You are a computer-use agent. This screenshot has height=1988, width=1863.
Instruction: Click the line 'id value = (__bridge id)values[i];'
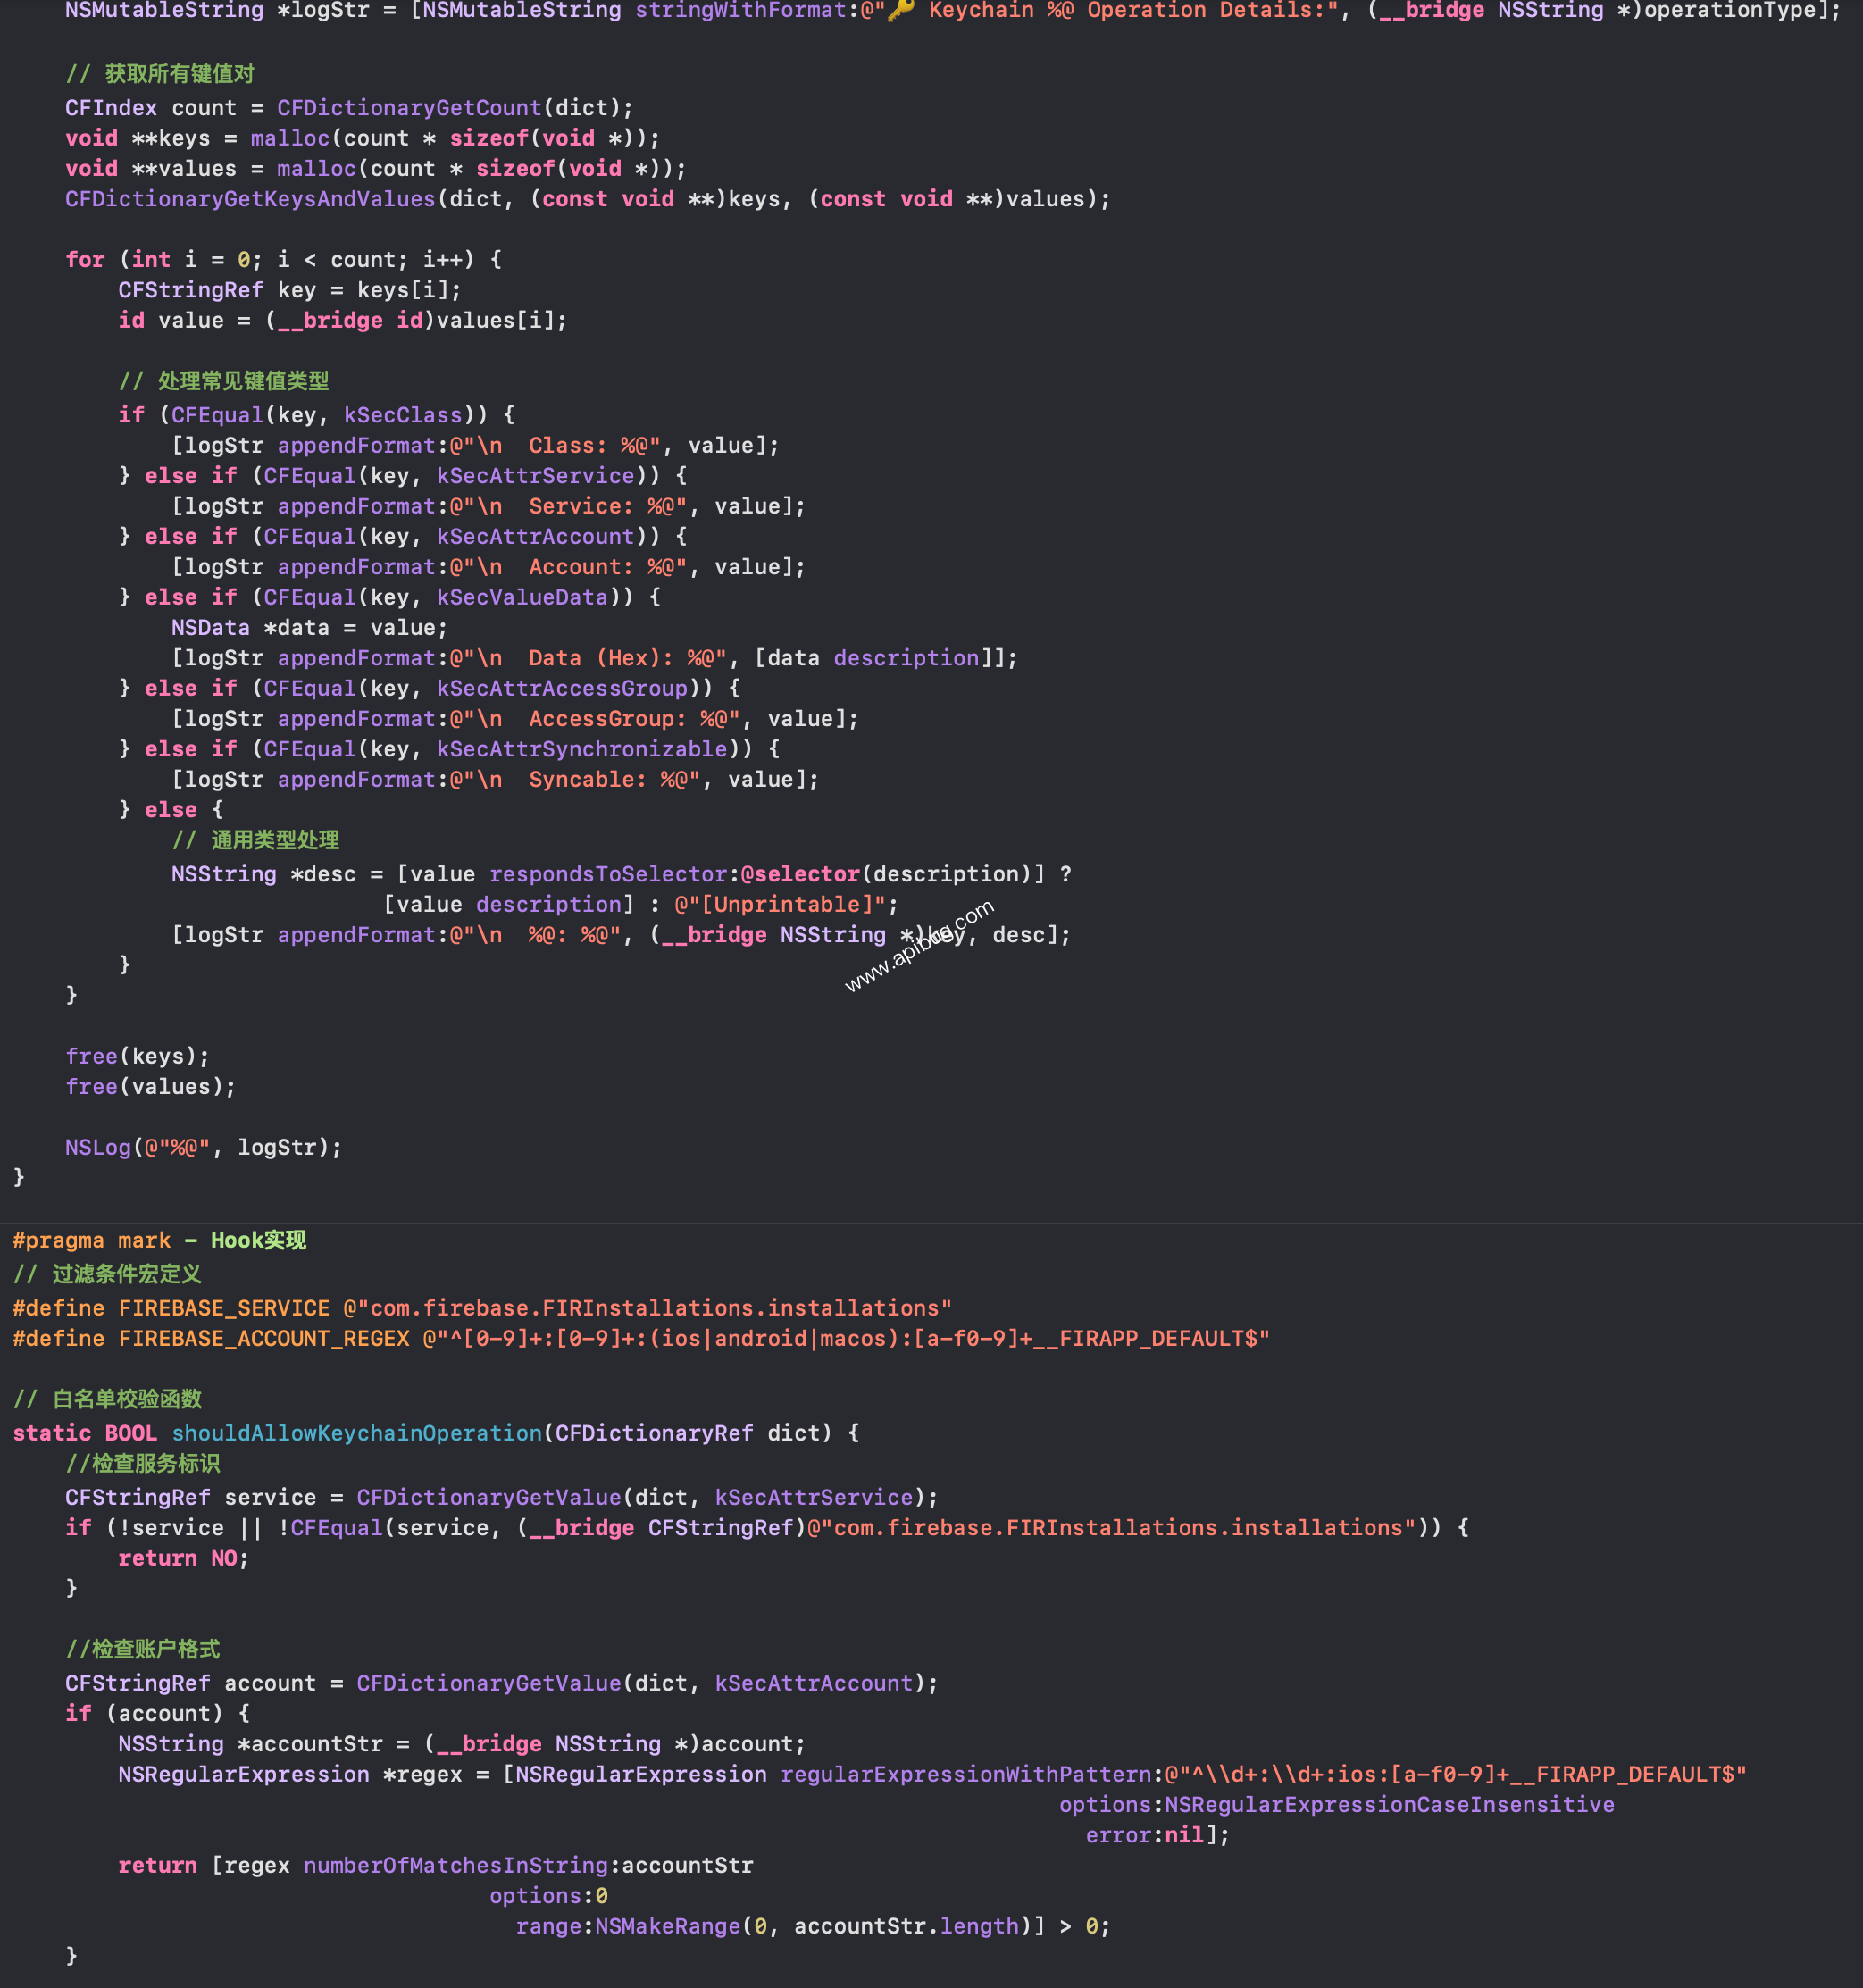pyautogui.click(x=342, y=320)
